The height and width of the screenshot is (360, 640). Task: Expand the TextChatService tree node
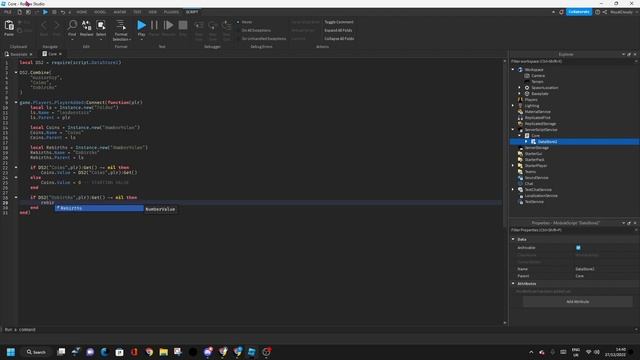point(513,189)
